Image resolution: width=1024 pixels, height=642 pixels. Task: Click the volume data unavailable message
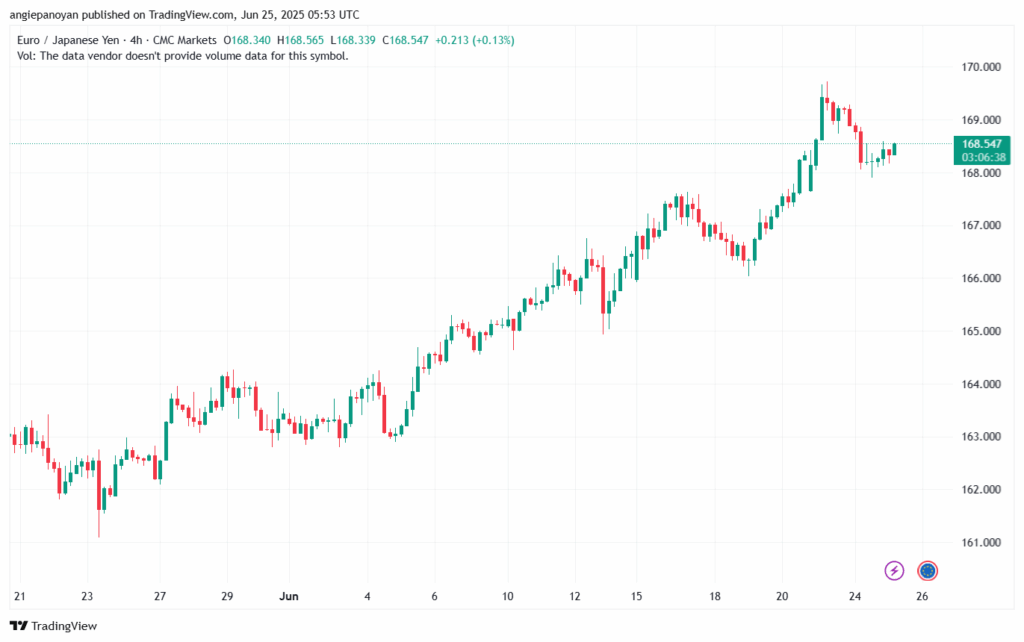coord(183,56)
